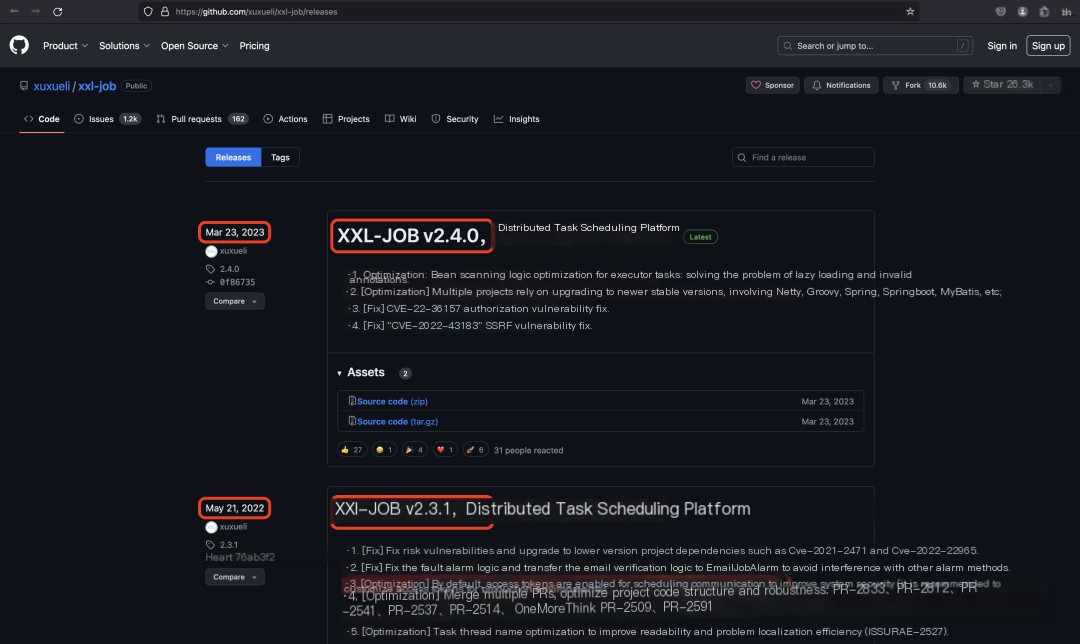Click the xuxueli avatar under May 21, 2022
This screenshot has width=1080, height=644.
coord(211,527)
